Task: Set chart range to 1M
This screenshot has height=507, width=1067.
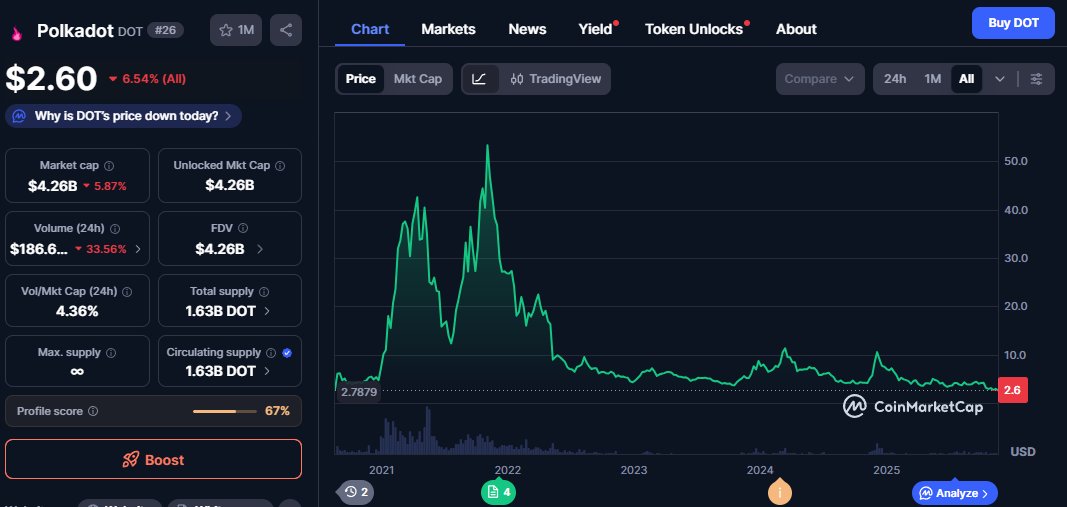Action: pos(932,79)
